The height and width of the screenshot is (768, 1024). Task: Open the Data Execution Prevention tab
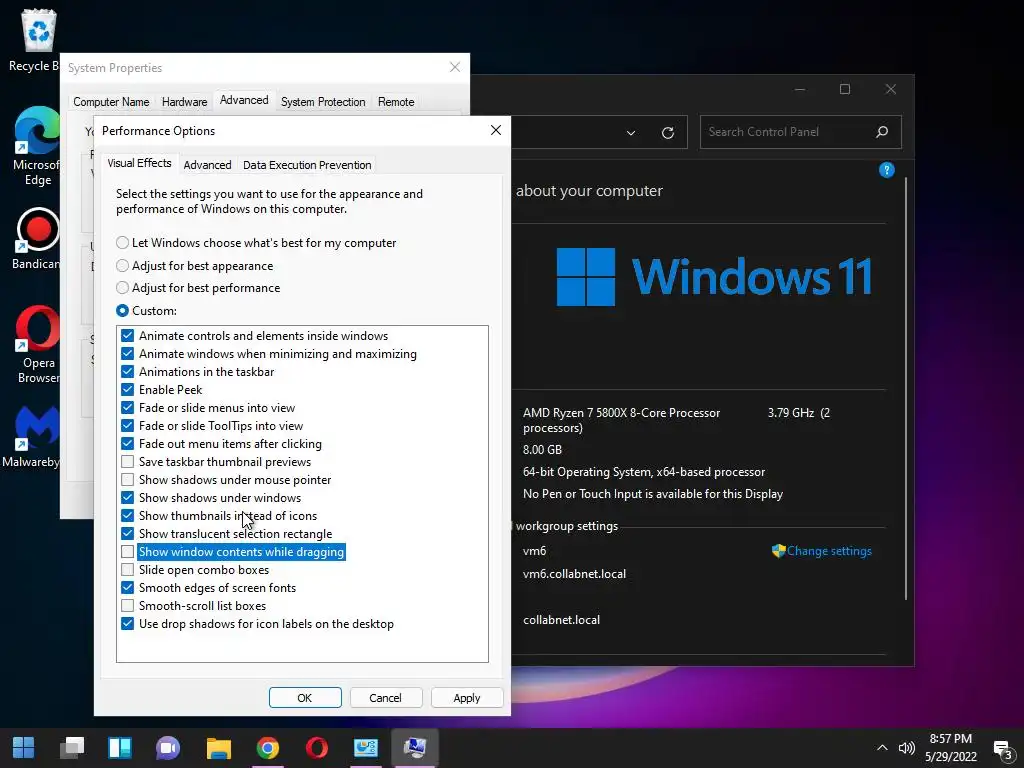[x=307, y=165]
